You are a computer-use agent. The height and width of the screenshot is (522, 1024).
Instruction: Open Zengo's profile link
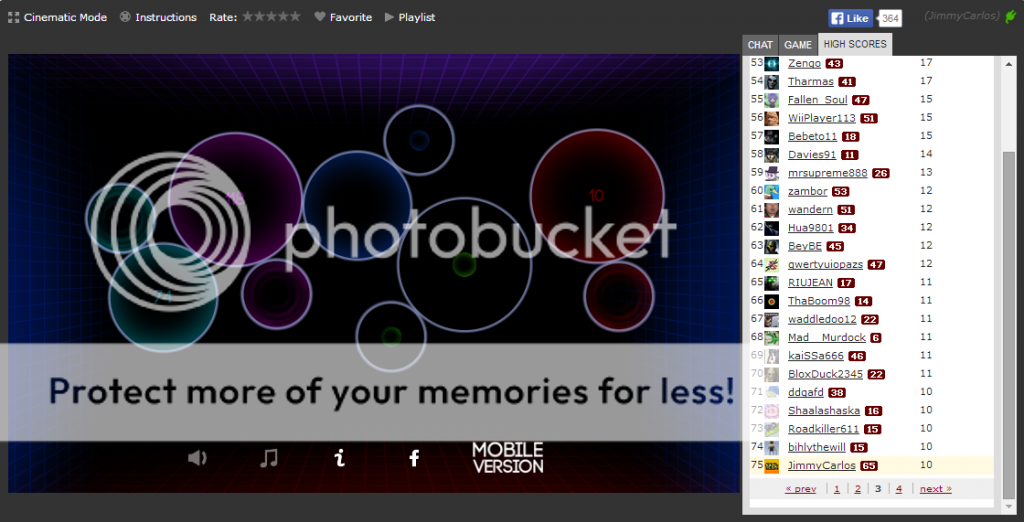click(804, 63)
